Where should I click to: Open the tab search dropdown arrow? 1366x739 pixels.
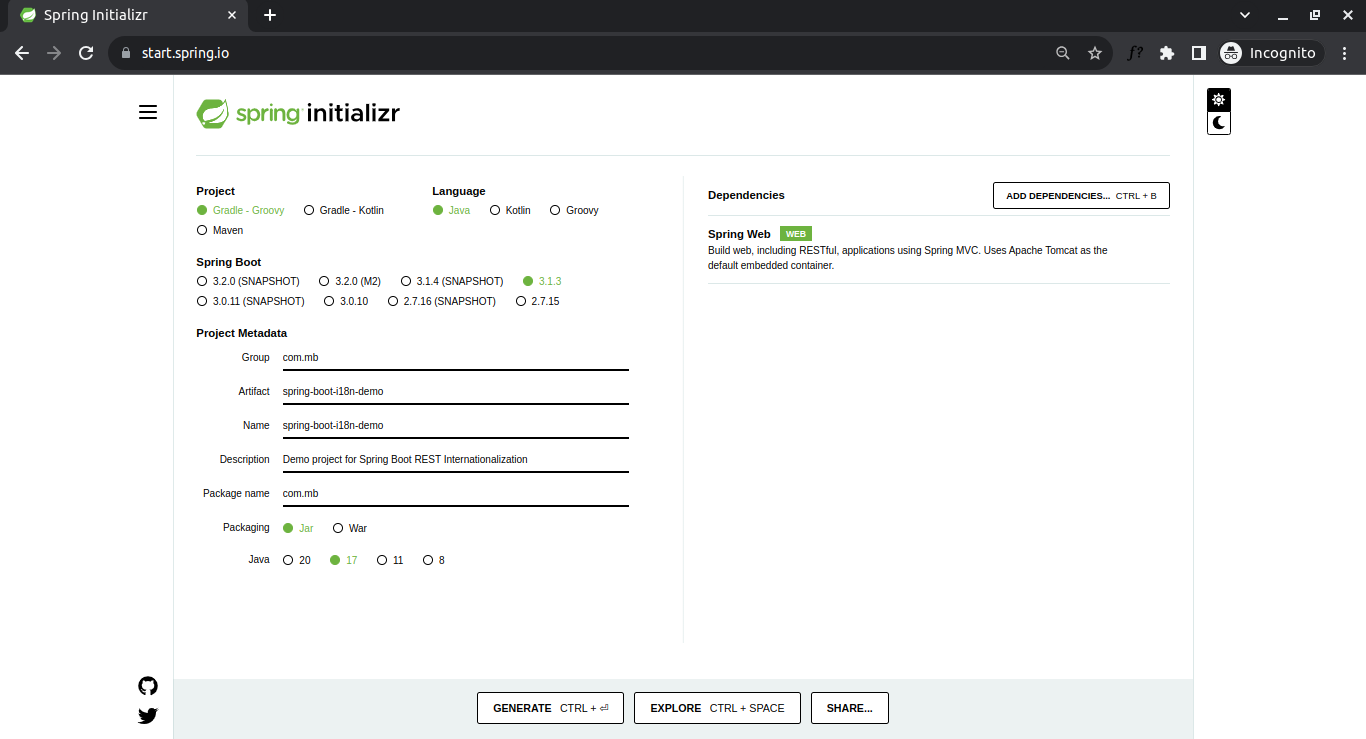pyautogui.click(x=1245, y=15)
